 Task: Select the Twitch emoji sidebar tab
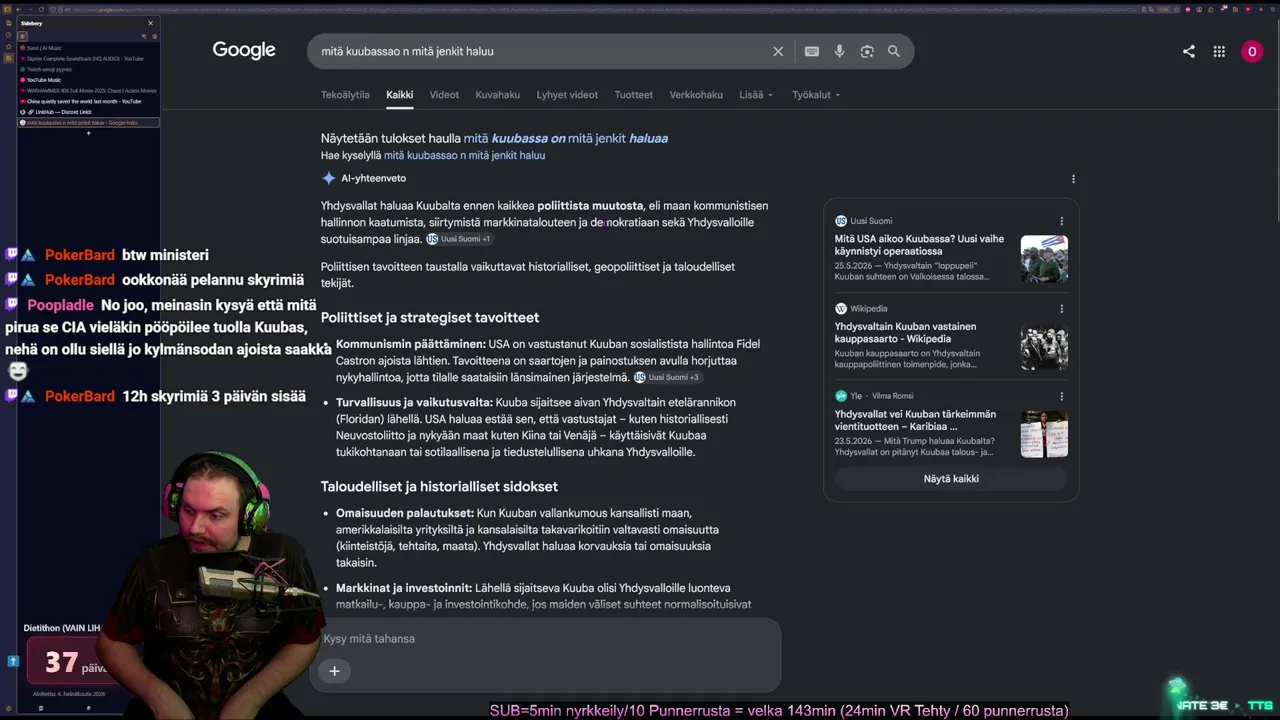coord(88,69)
